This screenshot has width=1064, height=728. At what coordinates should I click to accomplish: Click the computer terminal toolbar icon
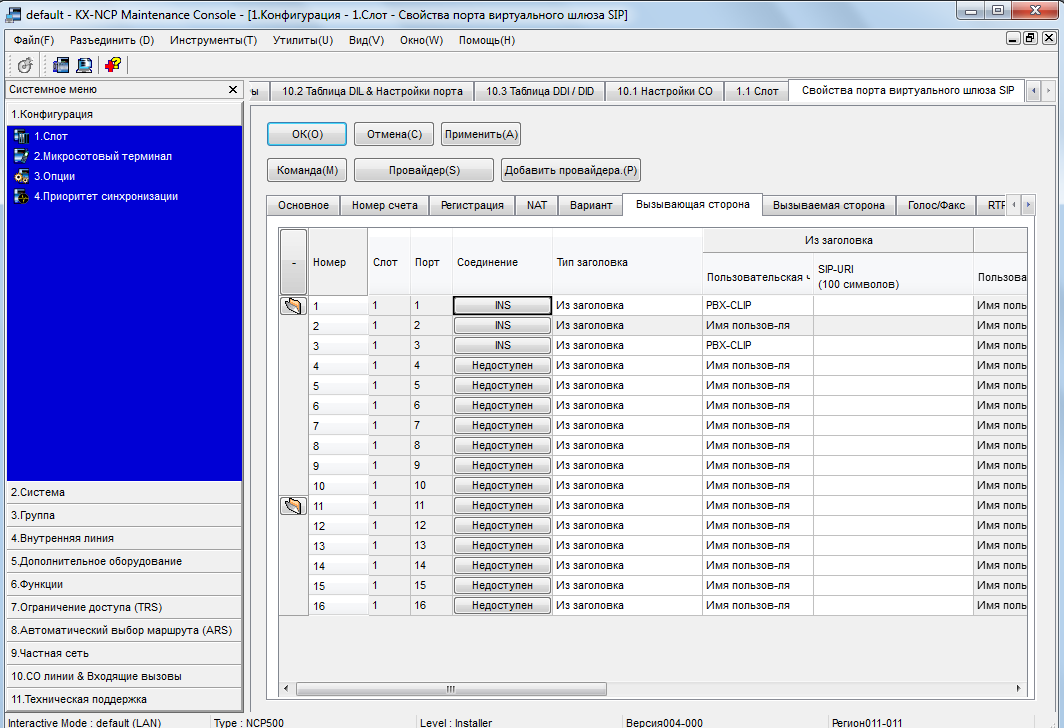84,65
